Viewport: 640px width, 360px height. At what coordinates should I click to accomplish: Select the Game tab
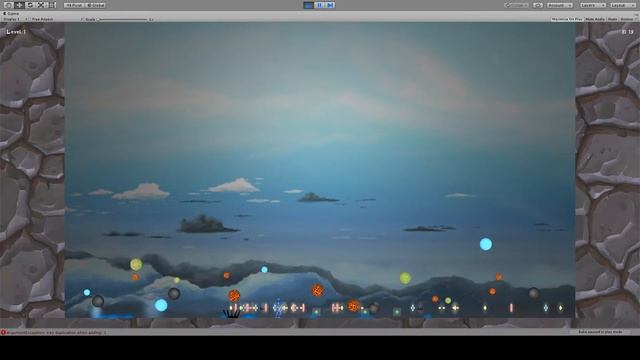pos(11,13)
